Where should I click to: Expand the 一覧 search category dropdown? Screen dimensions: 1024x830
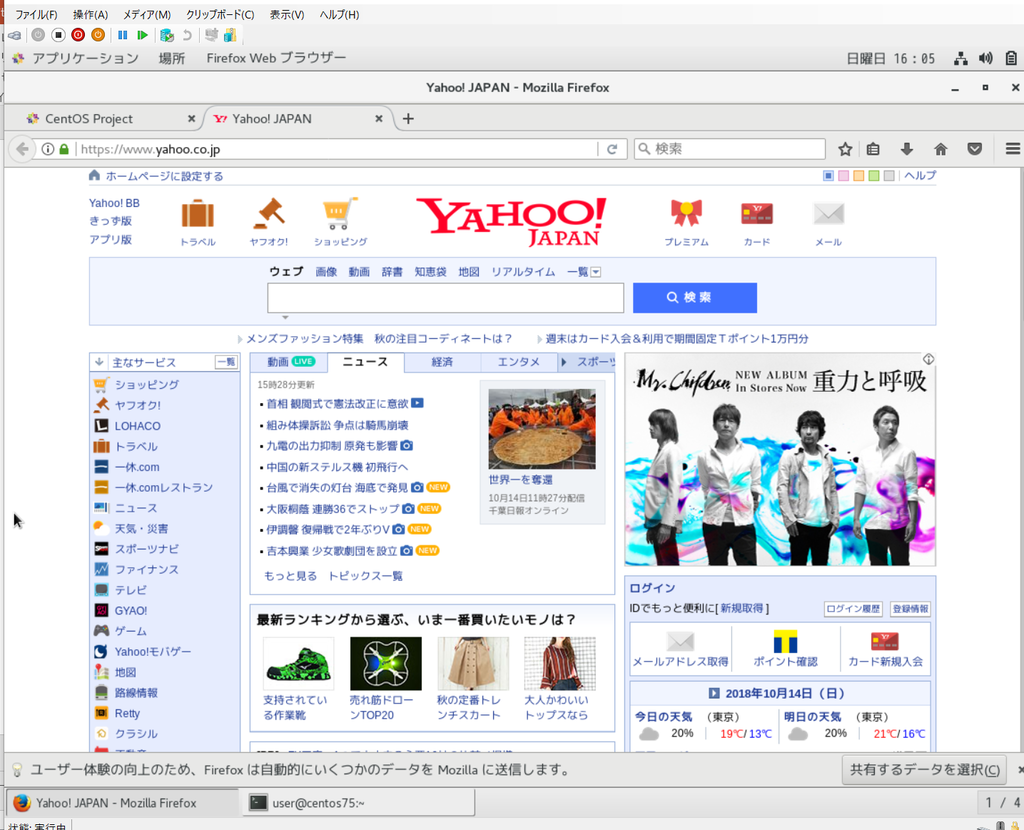pyautogui.click(x=596, y=272)
